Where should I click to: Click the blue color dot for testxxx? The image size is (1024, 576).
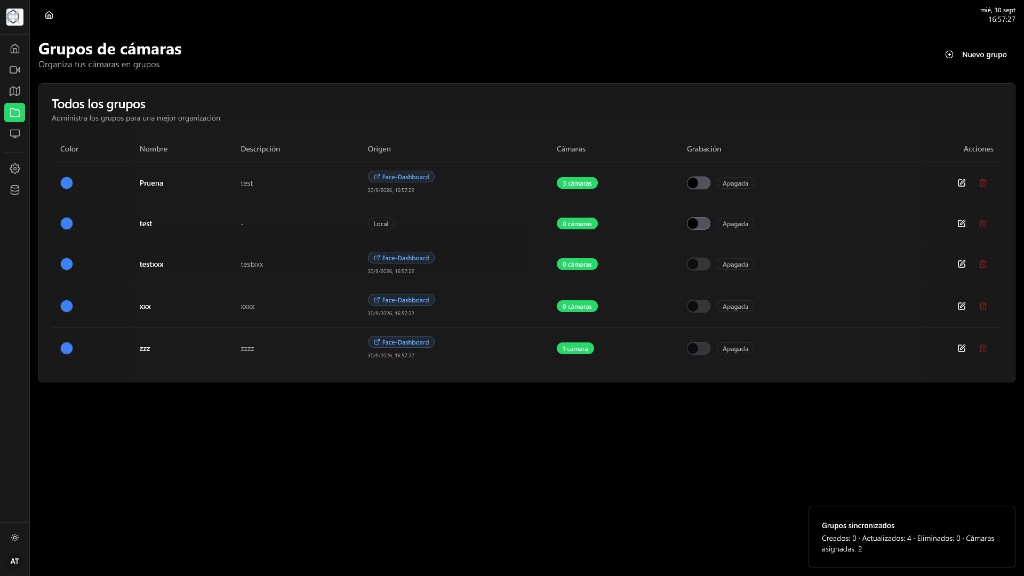pyautogui.click(x=67, y=264)
